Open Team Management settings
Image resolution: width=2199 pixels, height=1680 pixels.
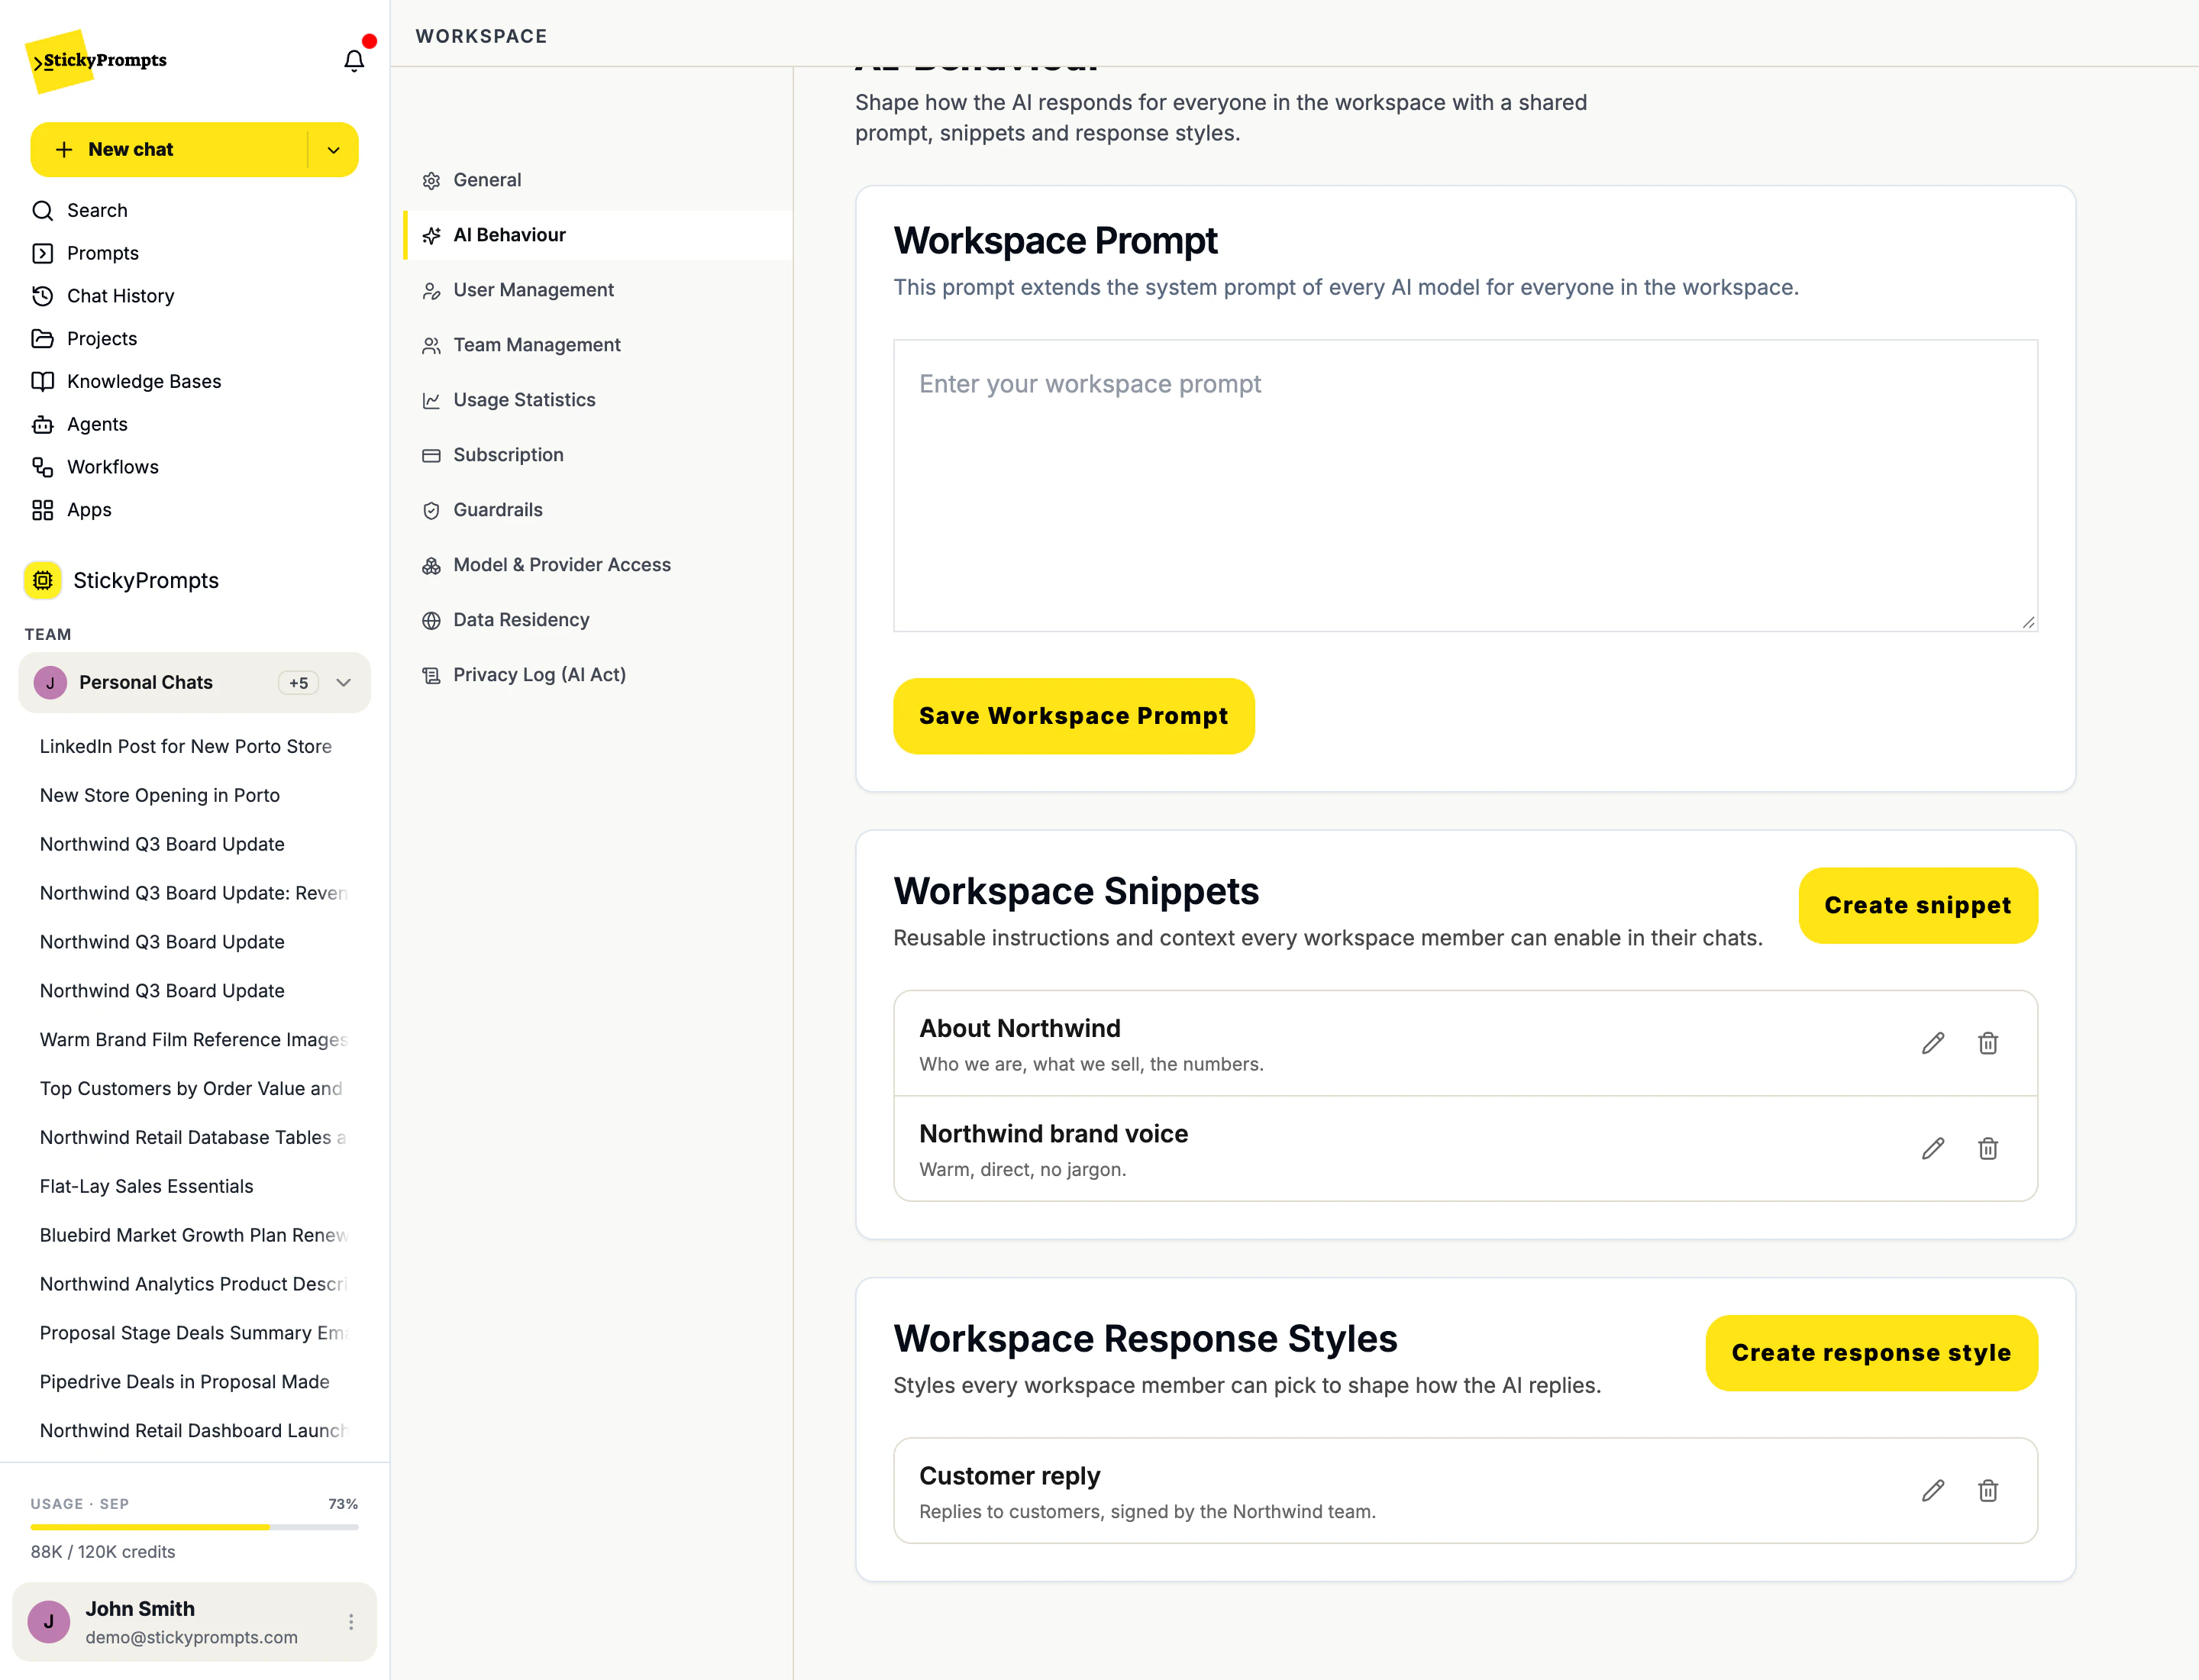click(x=598, y=345)
